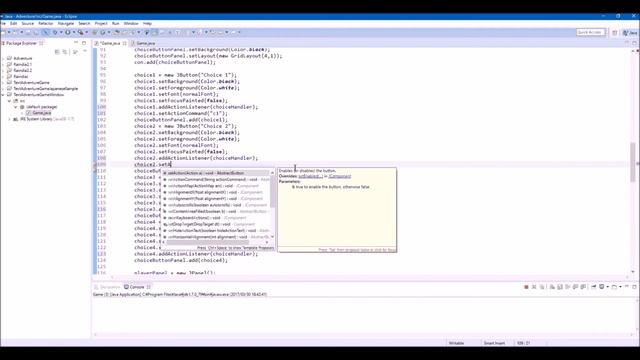This screenshot has height=360, width=640.
Task: Select the Console tab
Action: coord(137,287)
